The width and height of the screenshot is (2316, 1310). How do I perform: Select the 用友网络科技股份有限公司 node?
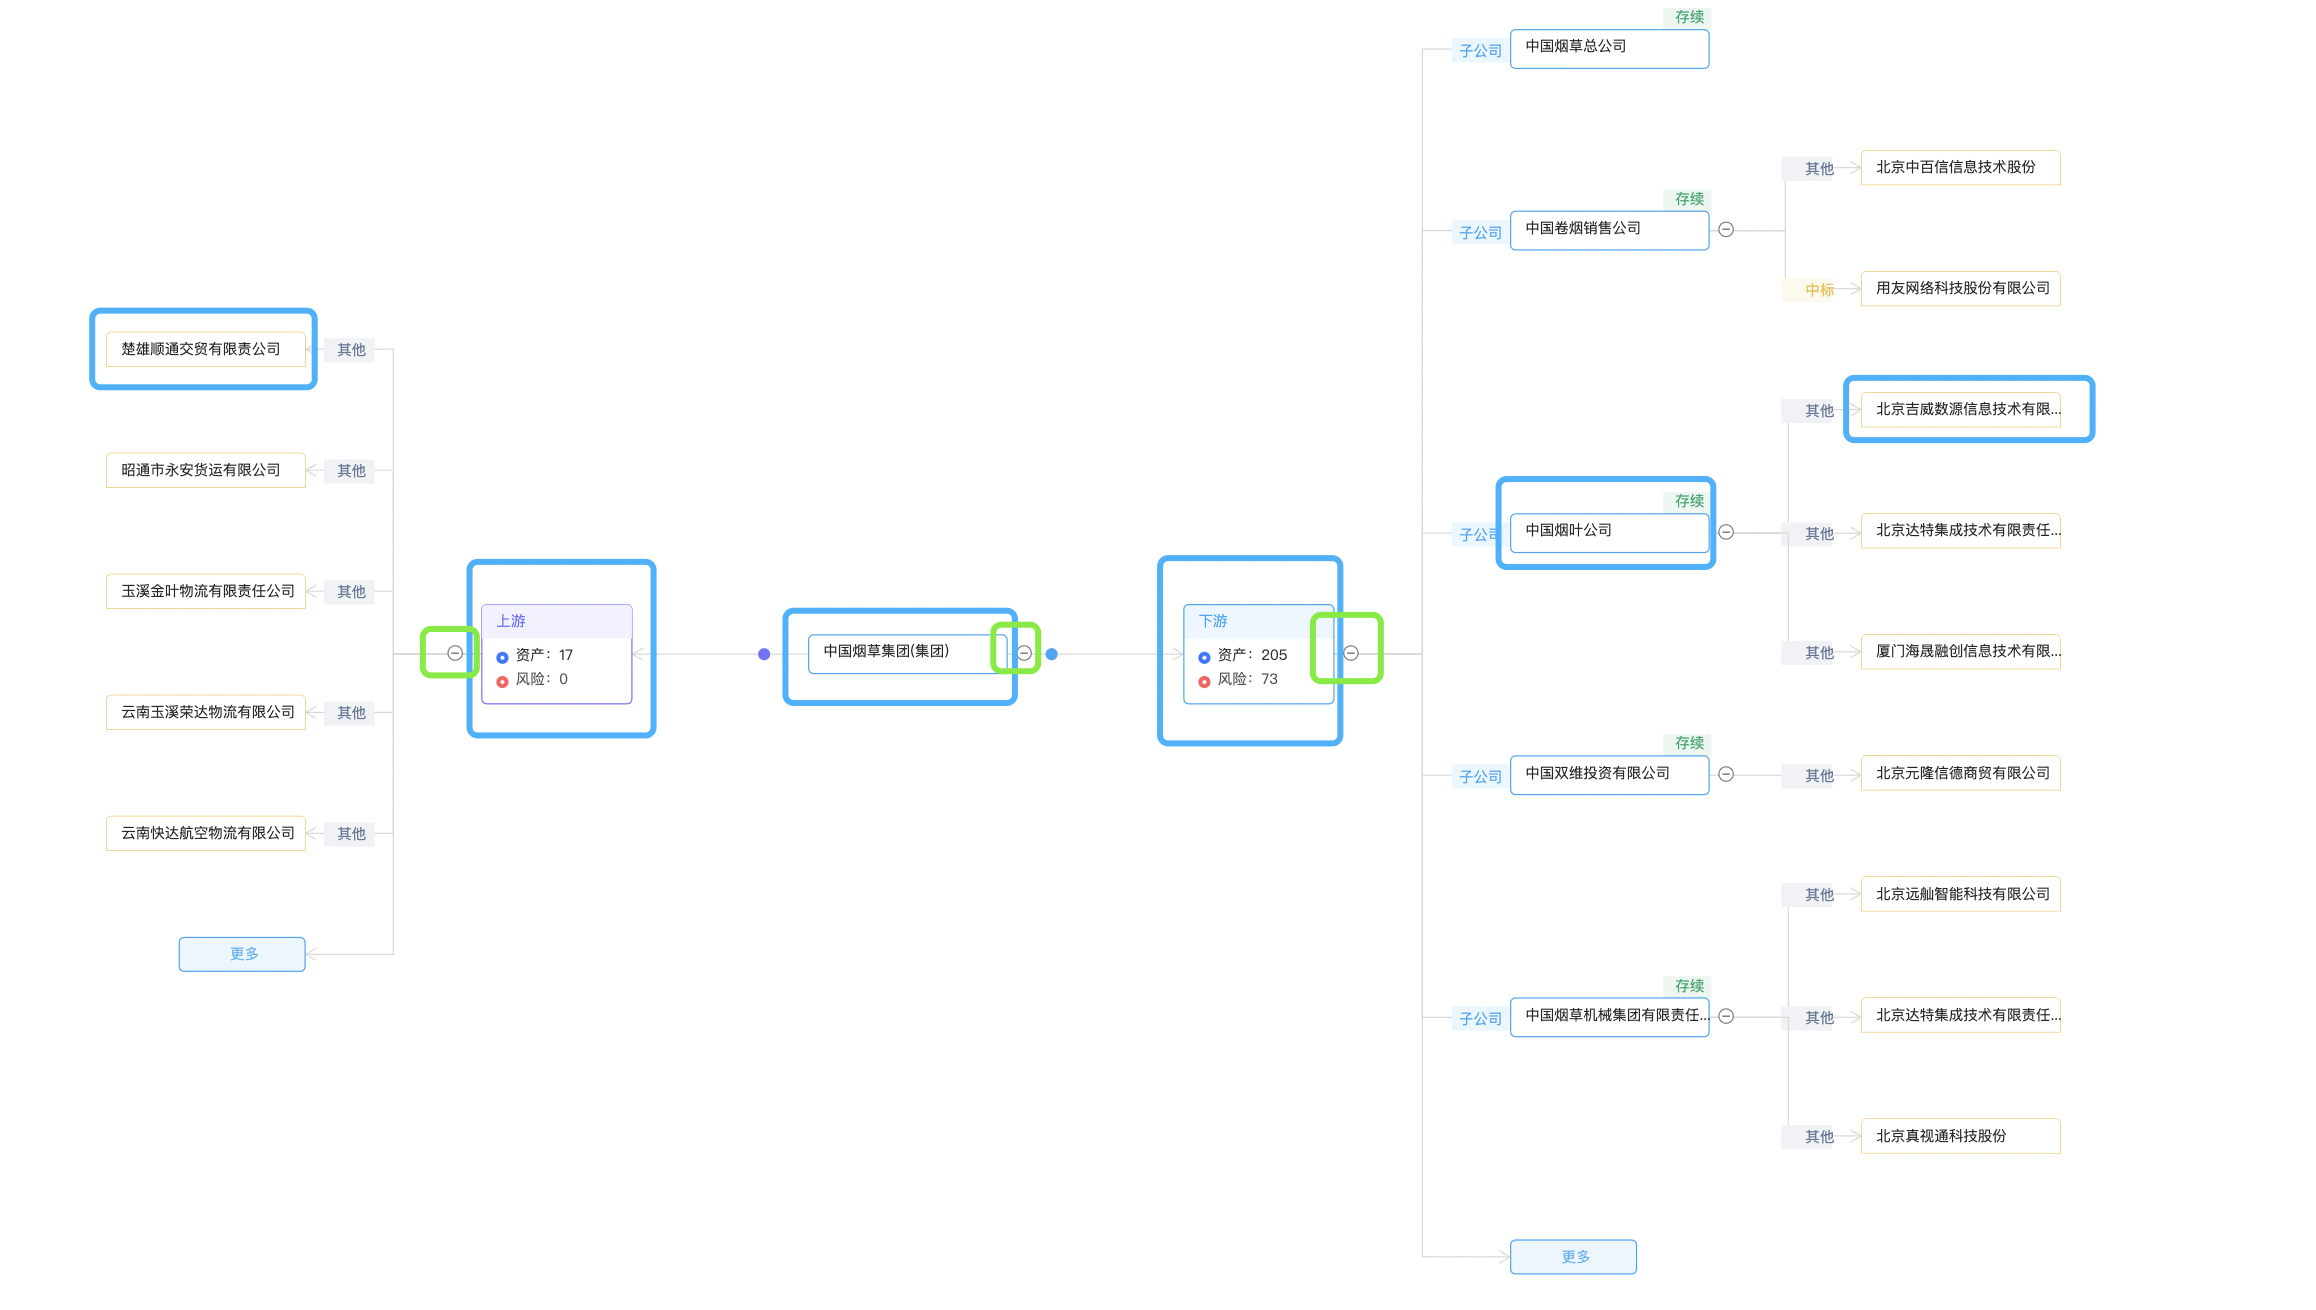[x=1961, y=289]
